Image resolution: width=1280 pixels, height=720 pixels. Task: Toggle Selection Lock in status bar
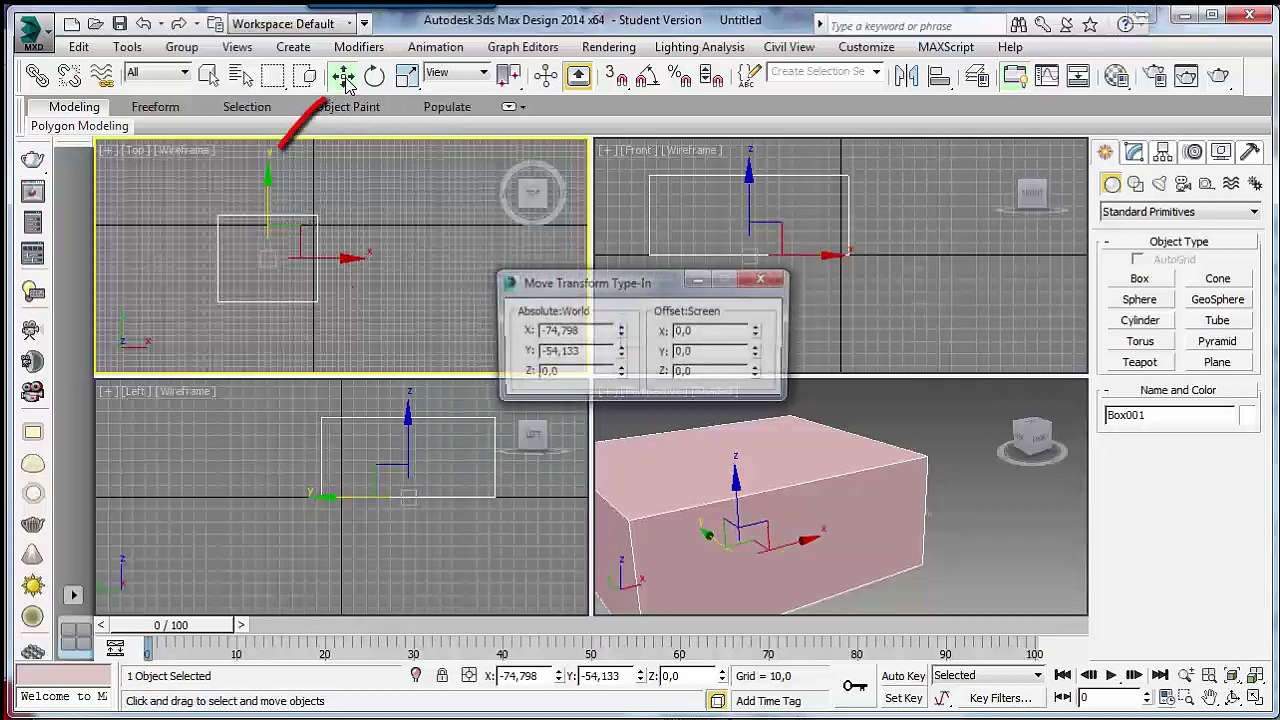442,676
